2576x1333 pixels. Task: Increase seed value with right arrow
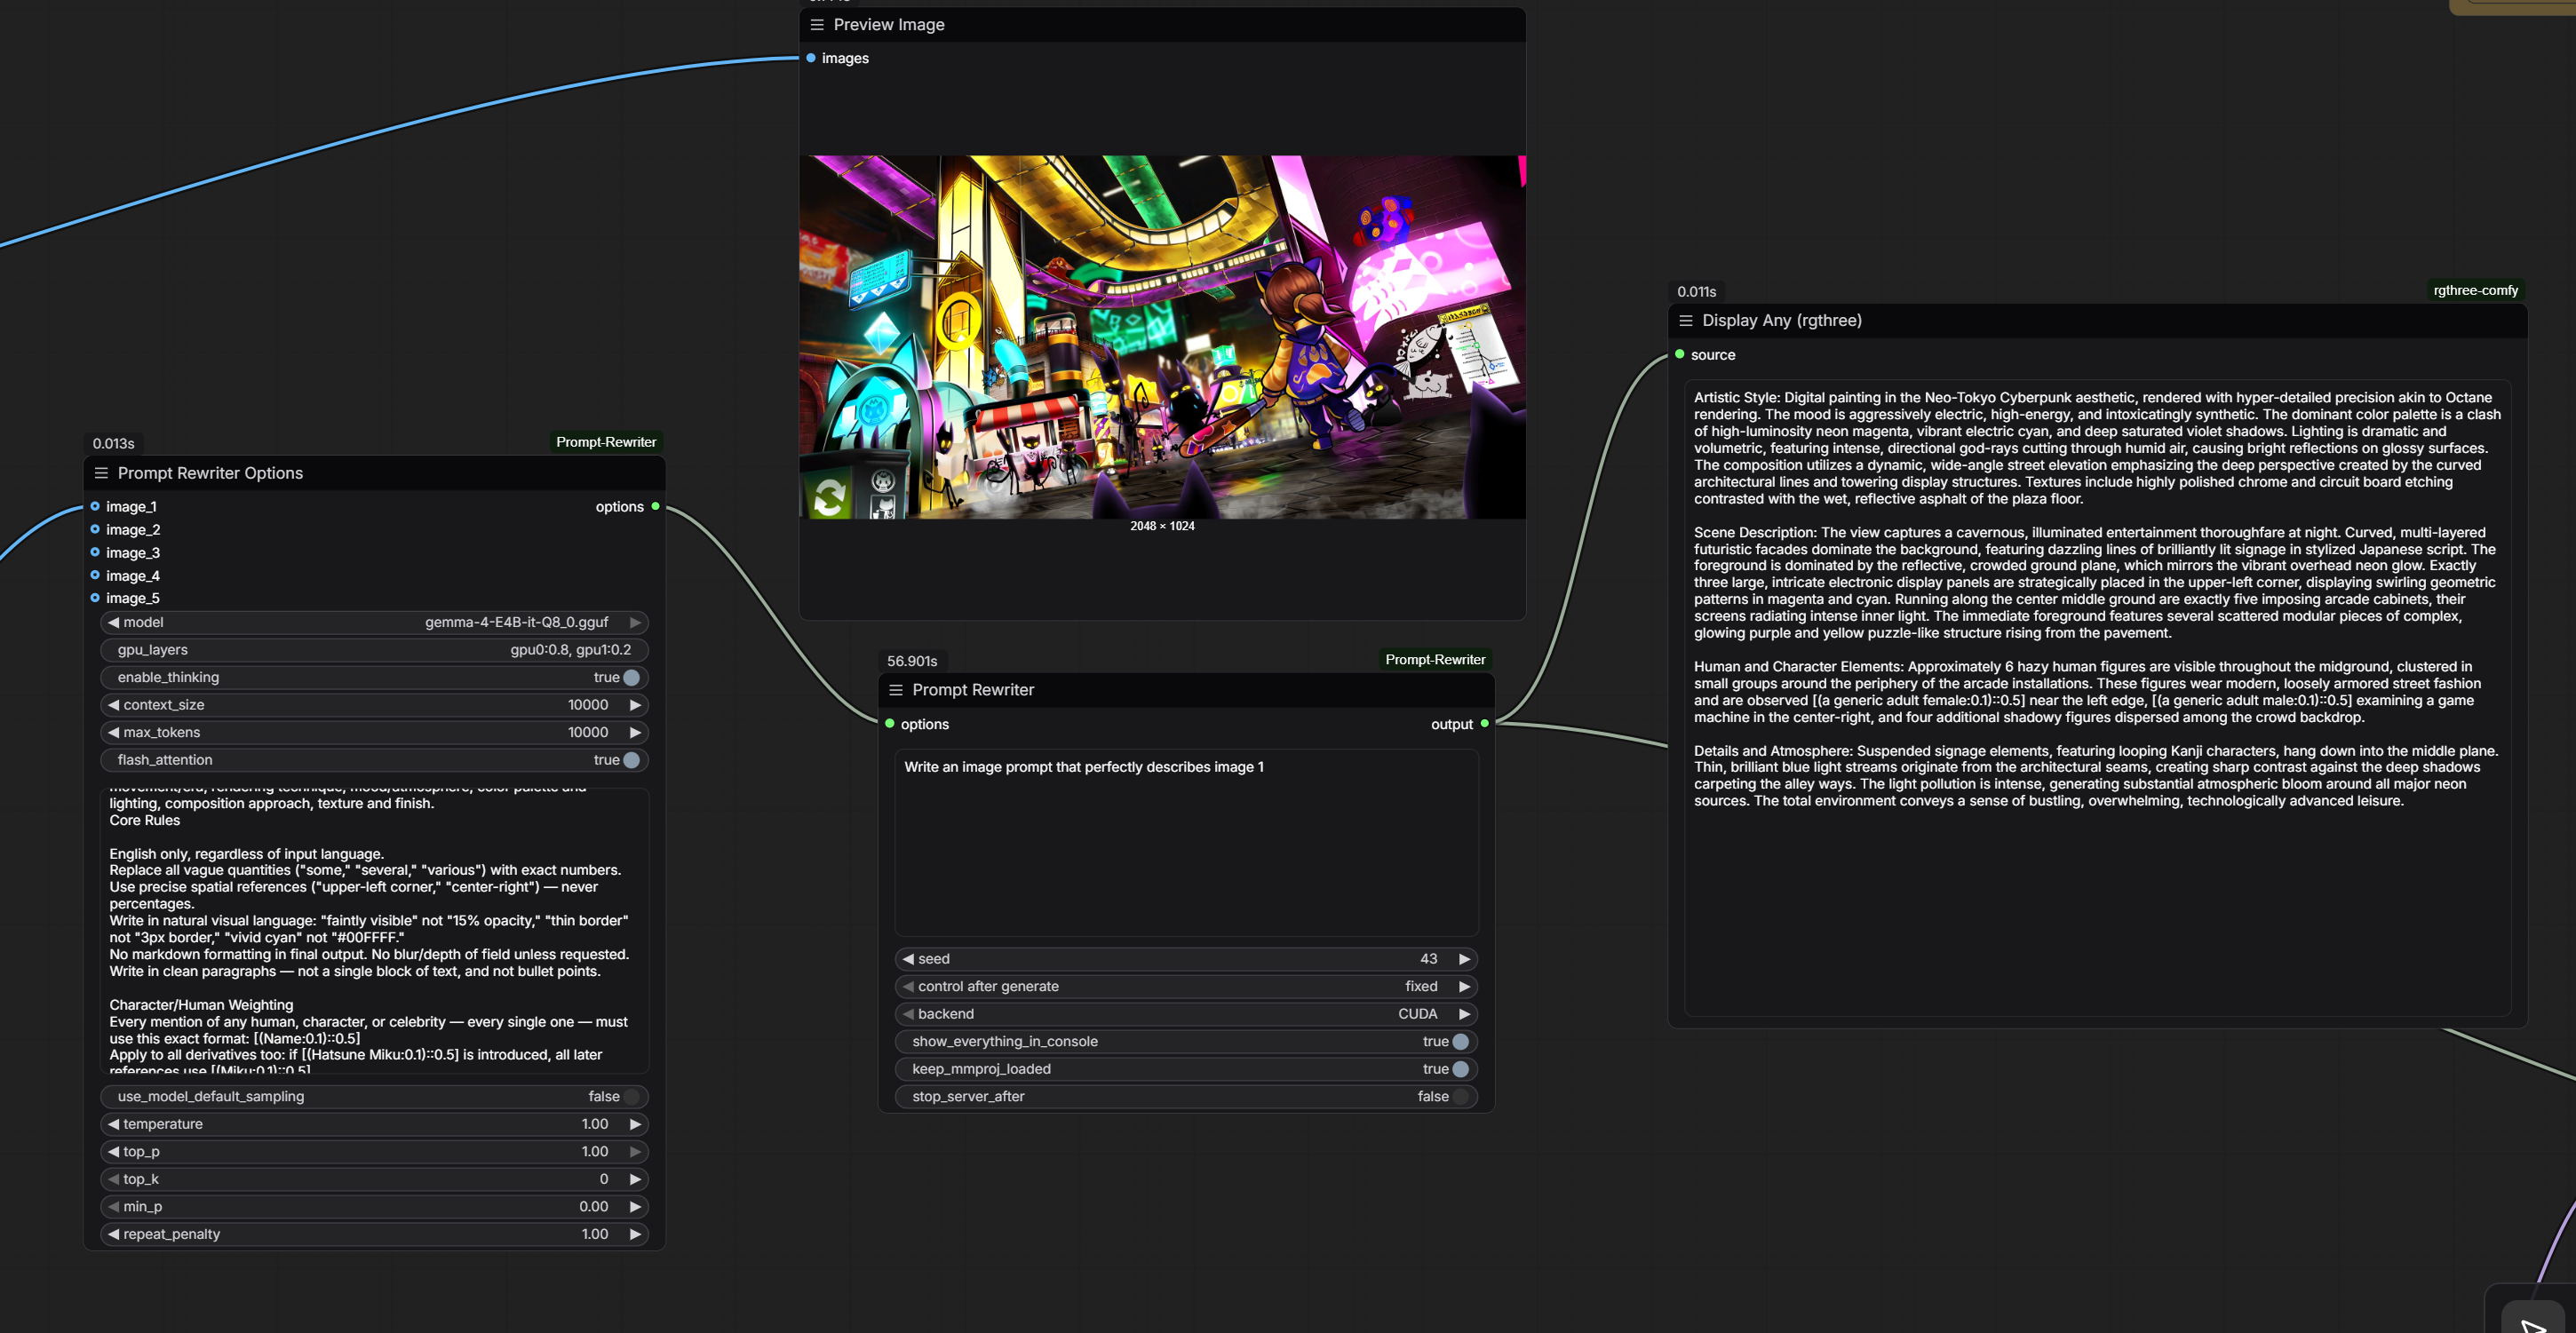pos(1464,959)
